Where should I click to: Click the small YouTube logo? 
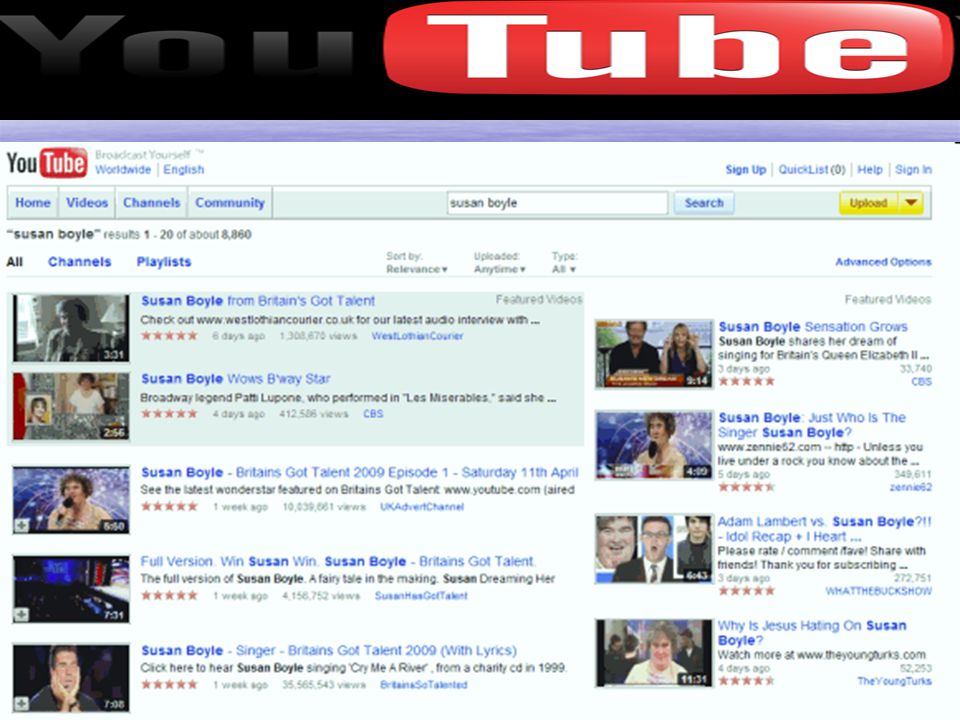pos(47,163)
